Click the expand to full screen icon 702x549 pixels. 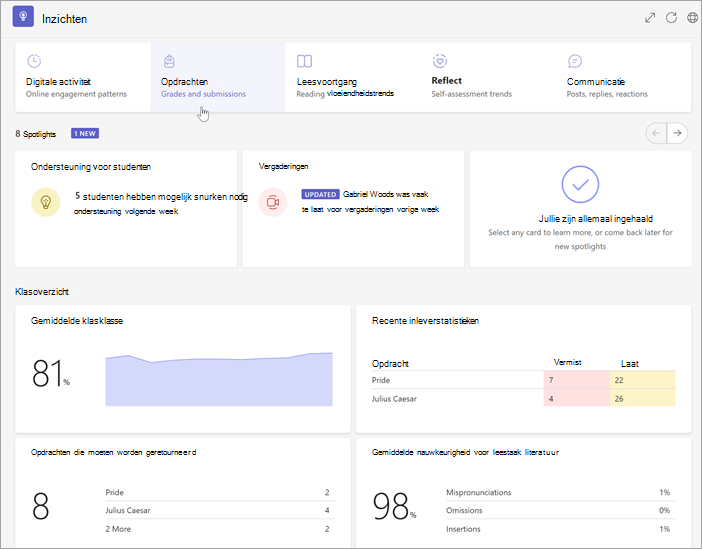(650, 18)
